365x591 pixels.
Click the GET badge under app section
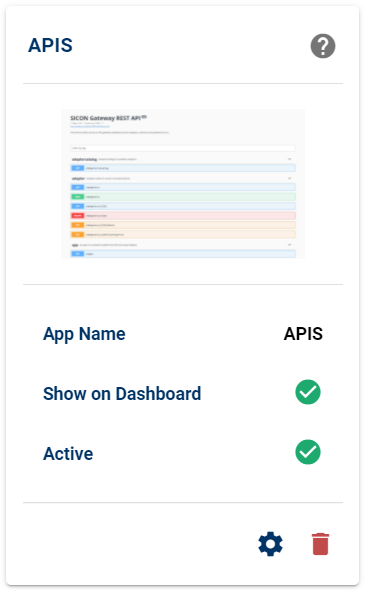(78, 254)
